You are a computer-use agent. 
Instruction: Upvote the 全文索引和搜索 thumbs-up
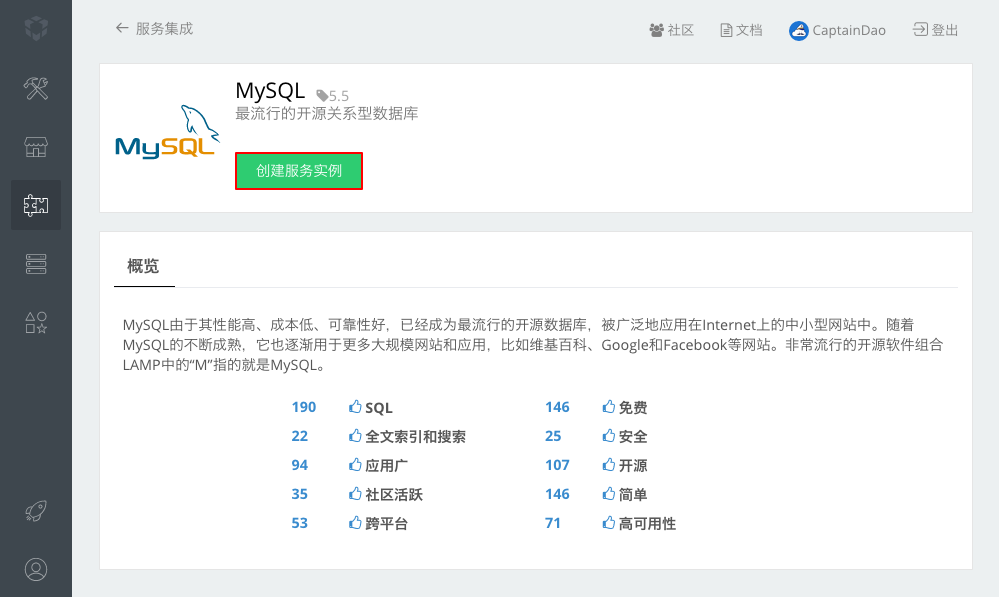(355, 436)
